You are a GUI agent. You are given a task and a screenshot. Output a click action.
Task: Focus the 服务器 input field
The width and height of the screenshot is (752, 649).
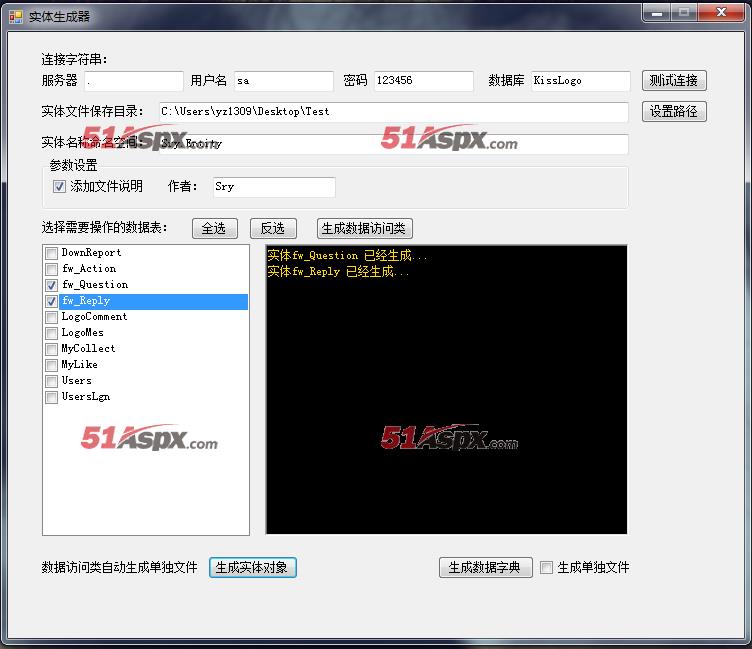coord(134,81)
